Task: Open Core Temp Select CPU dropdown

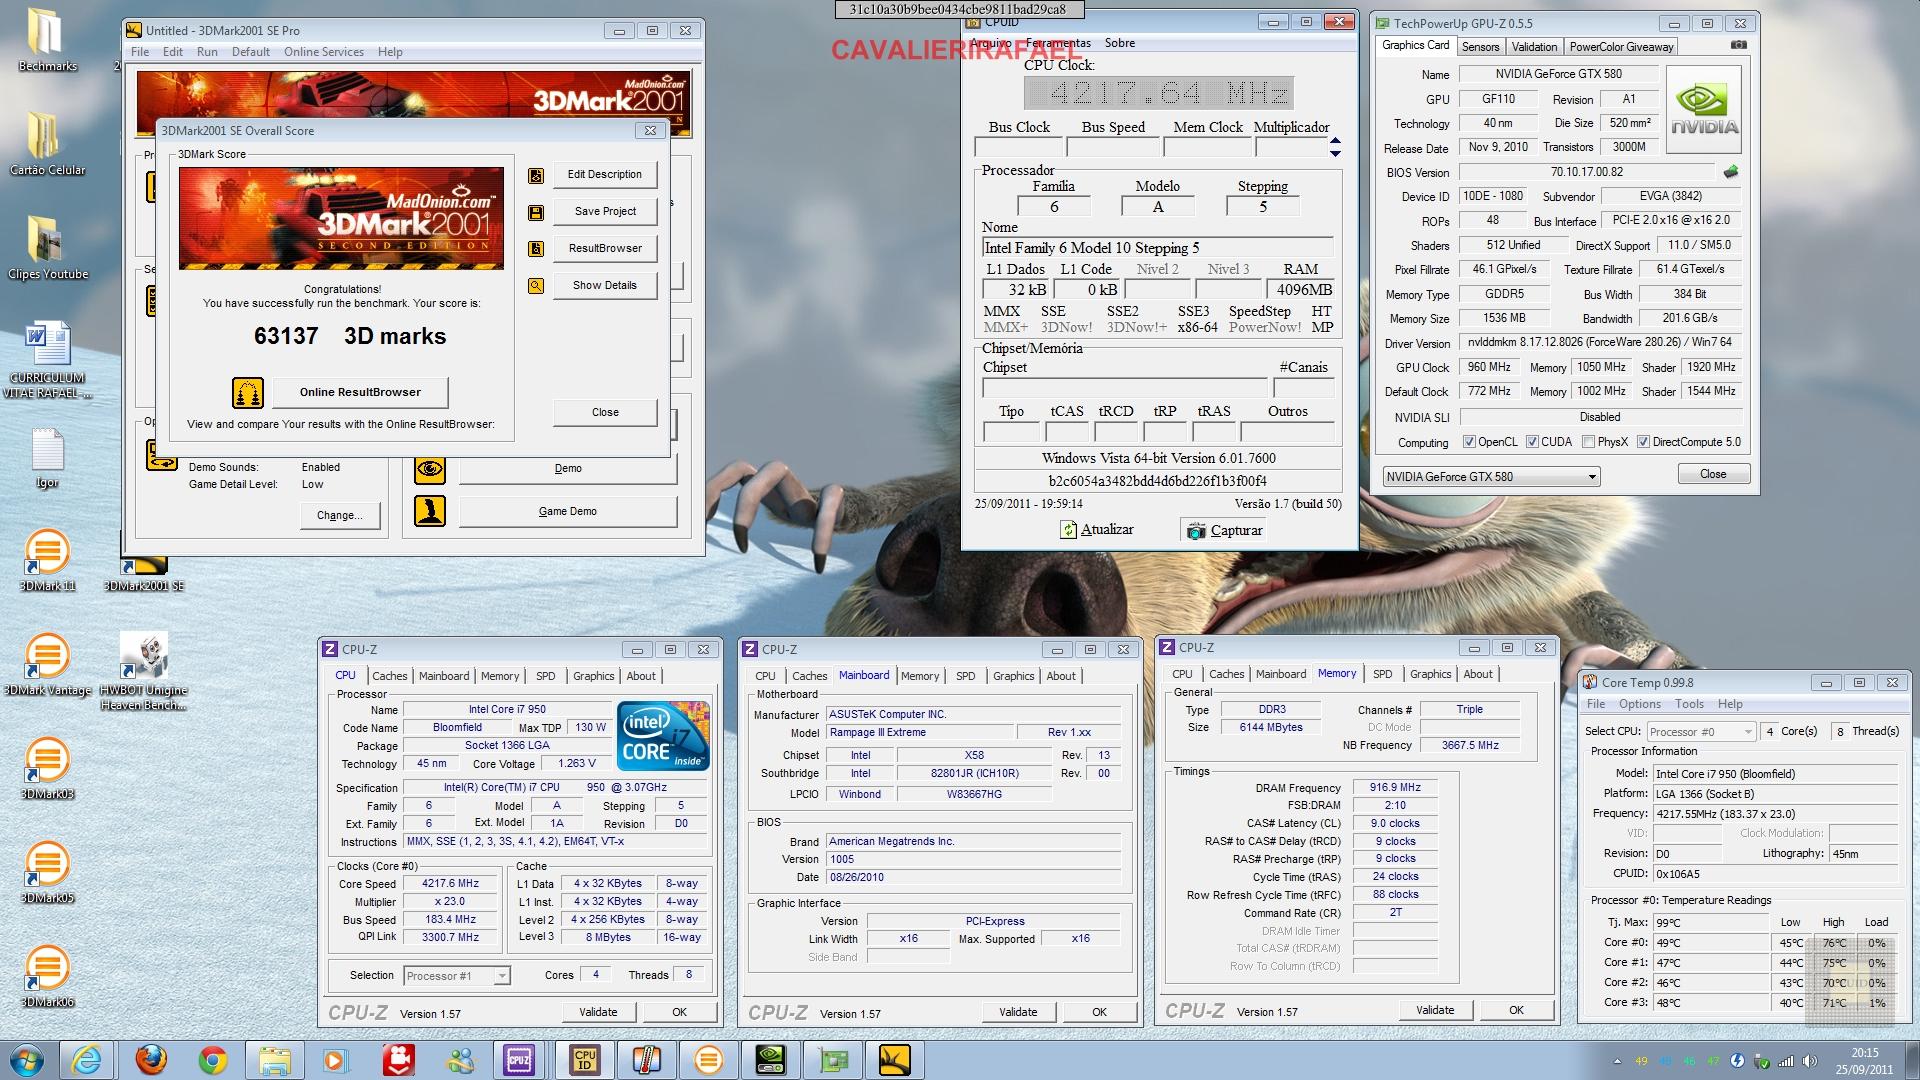Action: 1701,732
